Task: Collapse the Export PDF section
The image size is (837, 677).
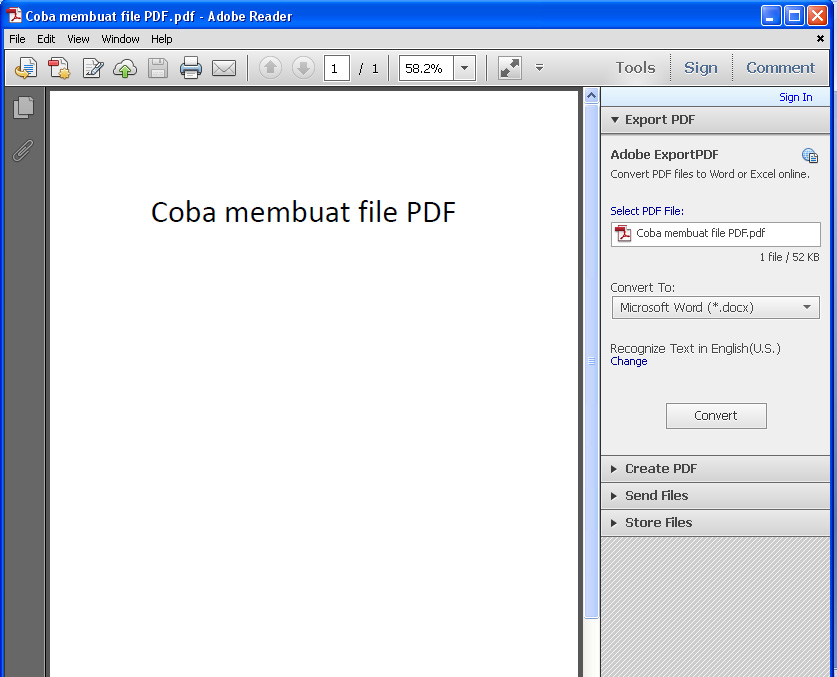Action: 715,120
